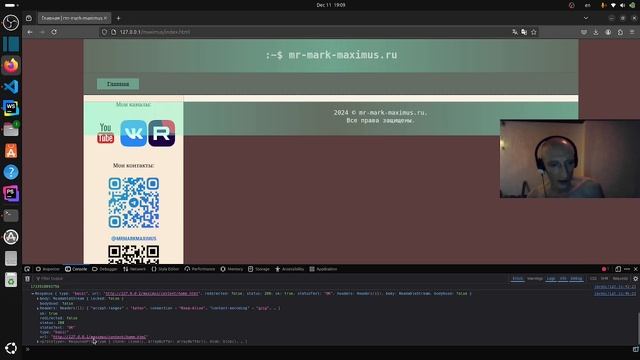This screenshot has height=360, width=640.
Task: Click the @MRMARKMAXIMUS contact link
Action: [133, 238]
